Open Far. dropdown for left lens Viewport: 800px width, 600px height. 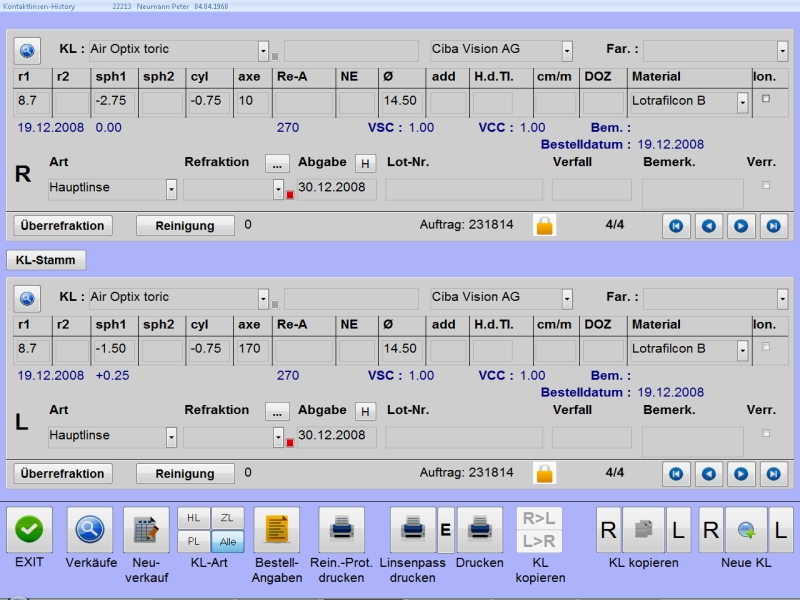click(x=783, y=299)
